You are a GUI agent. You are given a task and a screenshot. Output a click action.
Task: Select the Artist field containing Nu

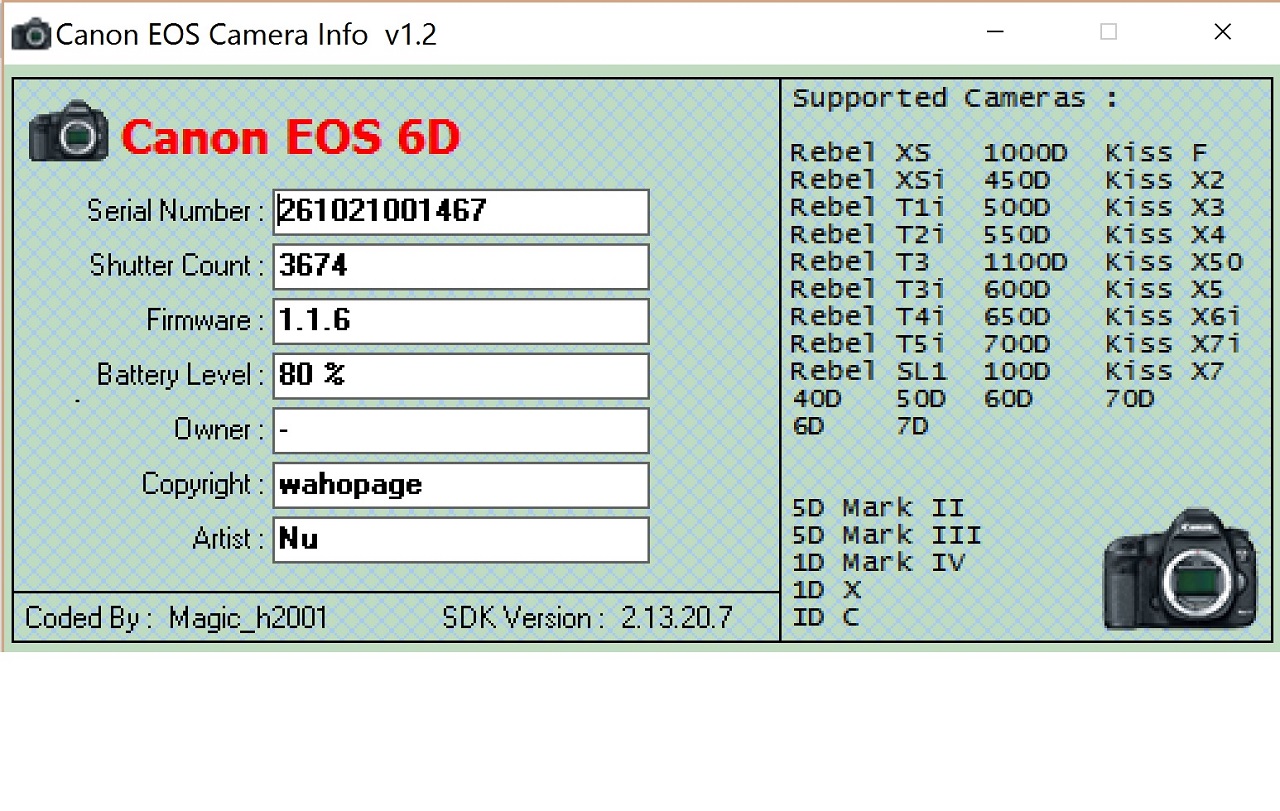(x=461, y=540)
